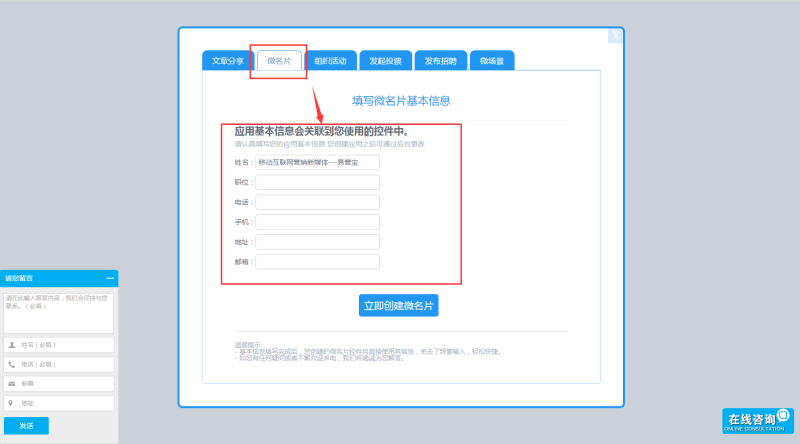
Task: Select the 微场景 tab
Action: point(492,61)
